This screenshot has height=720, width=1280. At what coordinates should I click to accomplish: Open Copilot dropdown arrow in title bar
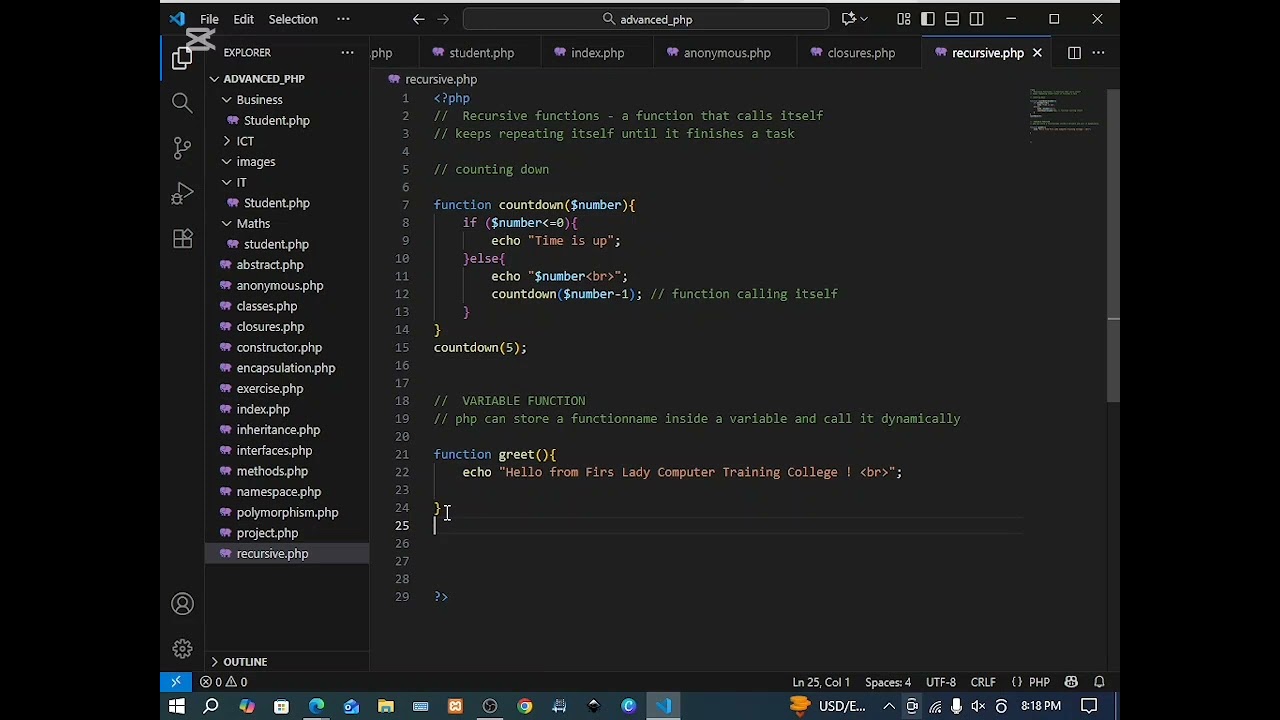coord(864,19)
